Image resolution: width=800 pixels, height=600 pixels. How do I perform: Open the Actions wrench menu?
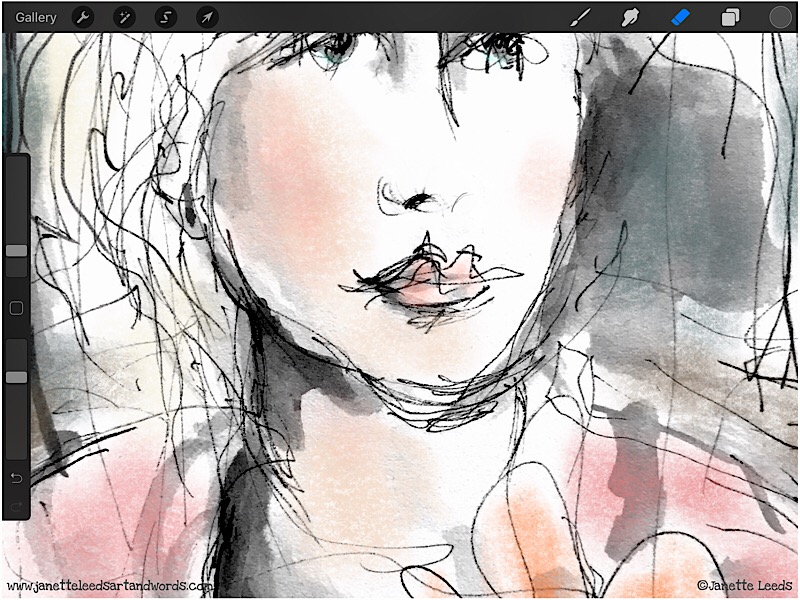(x=84, y=17)
